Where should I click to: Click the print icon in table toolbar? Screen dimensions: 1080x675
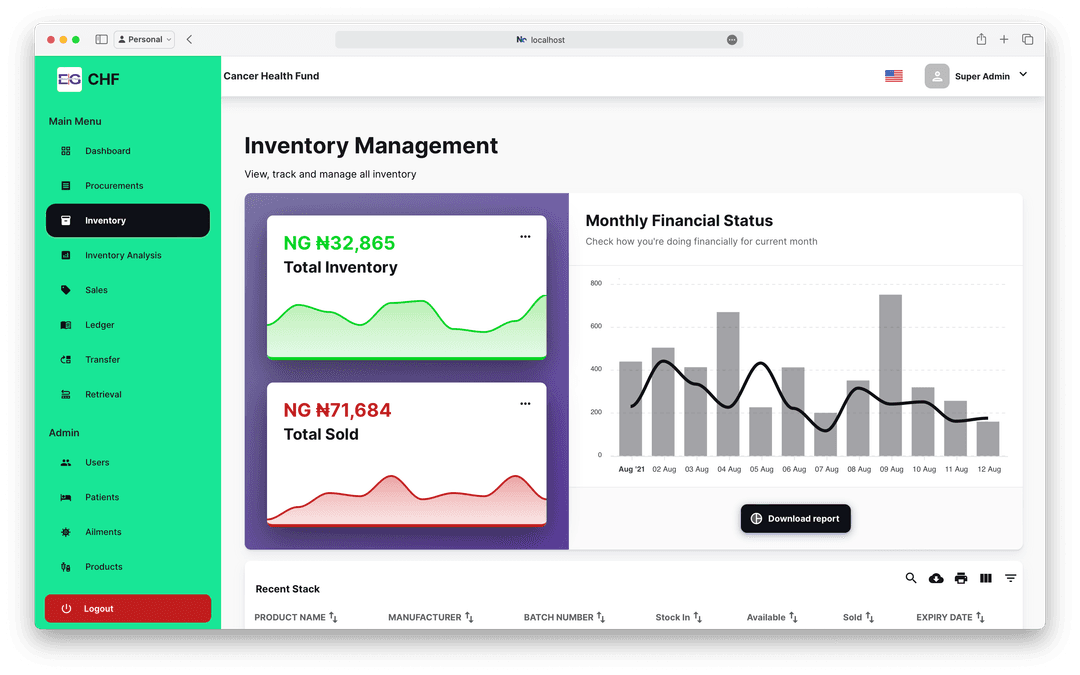[961, 578]
